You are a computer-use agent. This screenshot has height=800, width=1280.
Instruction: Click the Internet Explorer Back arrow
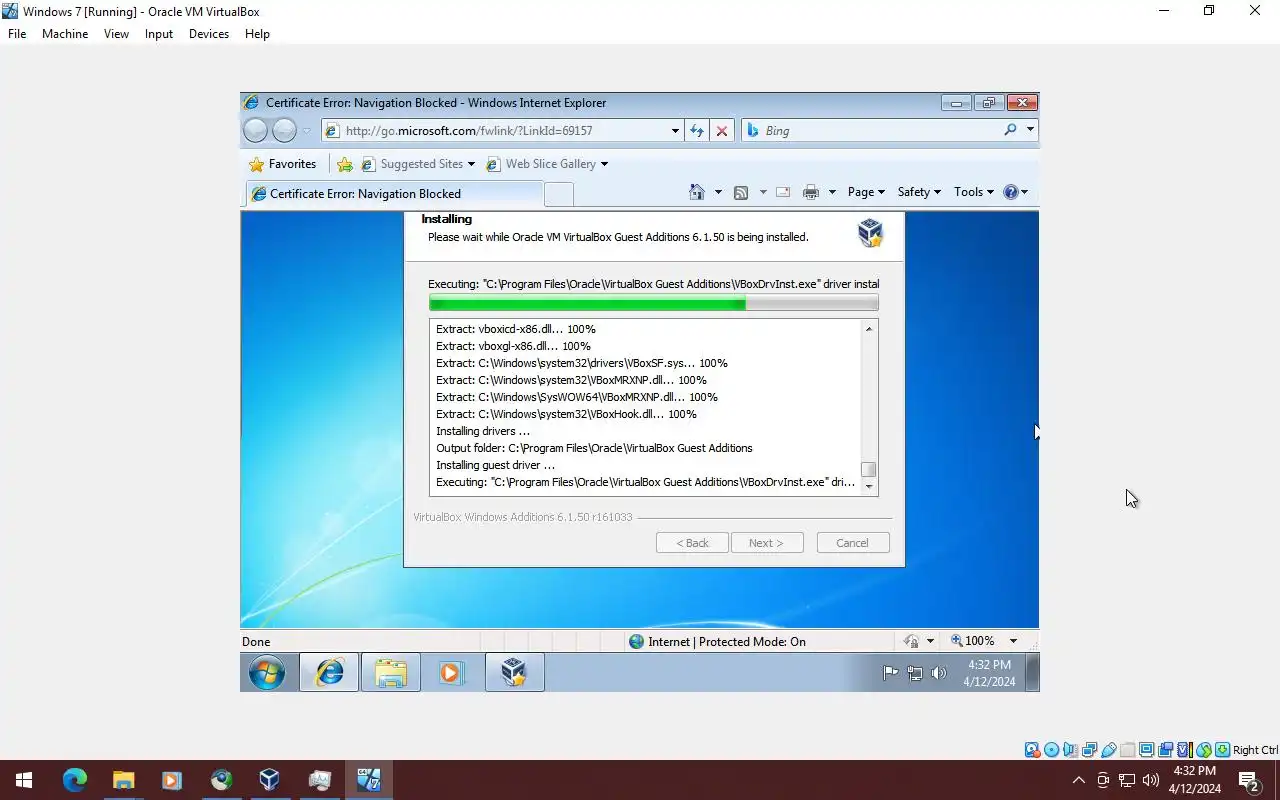[x=256, y=130]
